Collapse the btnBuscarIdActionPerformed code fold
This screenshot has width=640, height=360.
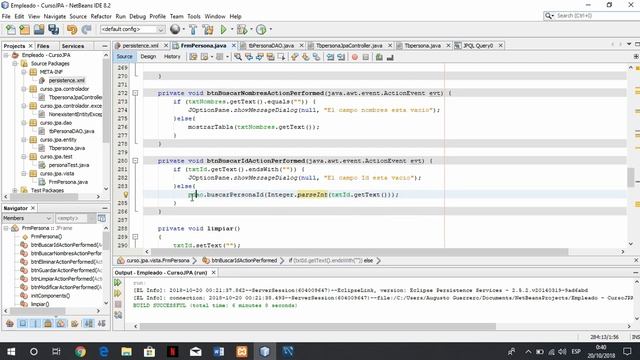coord(135,161)
